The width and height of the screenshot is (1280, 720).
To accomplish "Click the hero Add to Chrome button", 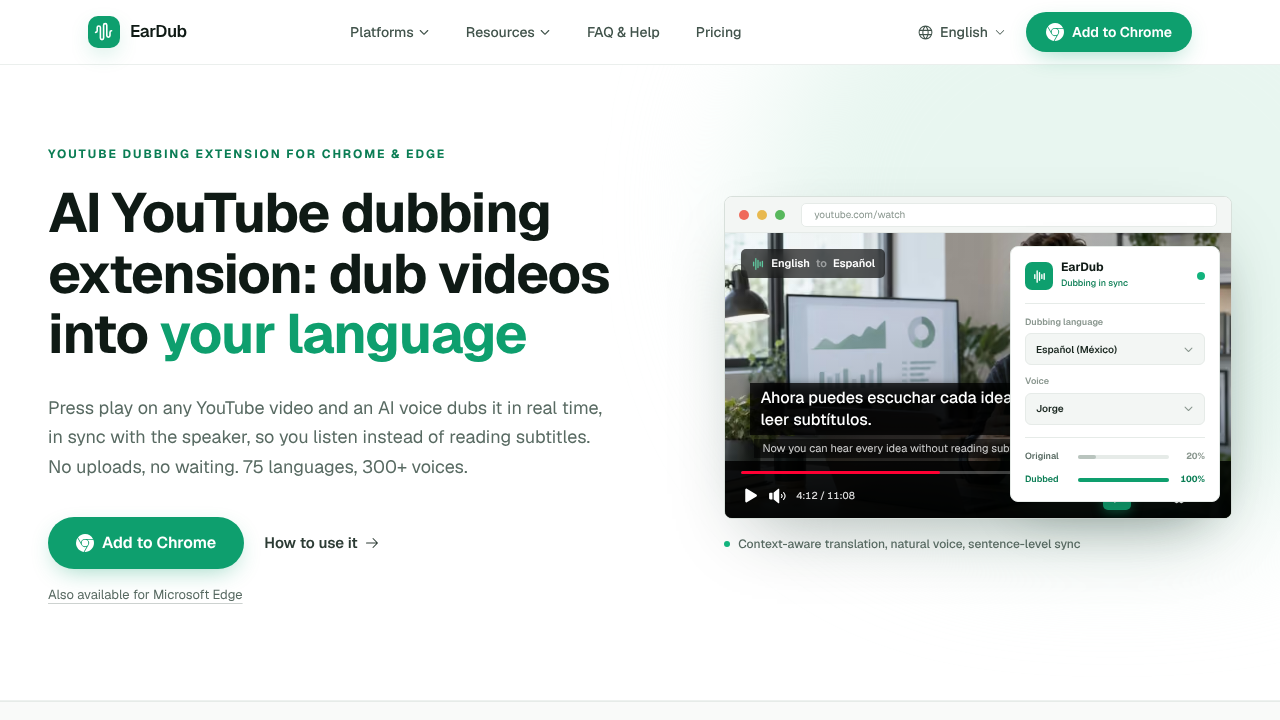I will click(x=146, y=543).
